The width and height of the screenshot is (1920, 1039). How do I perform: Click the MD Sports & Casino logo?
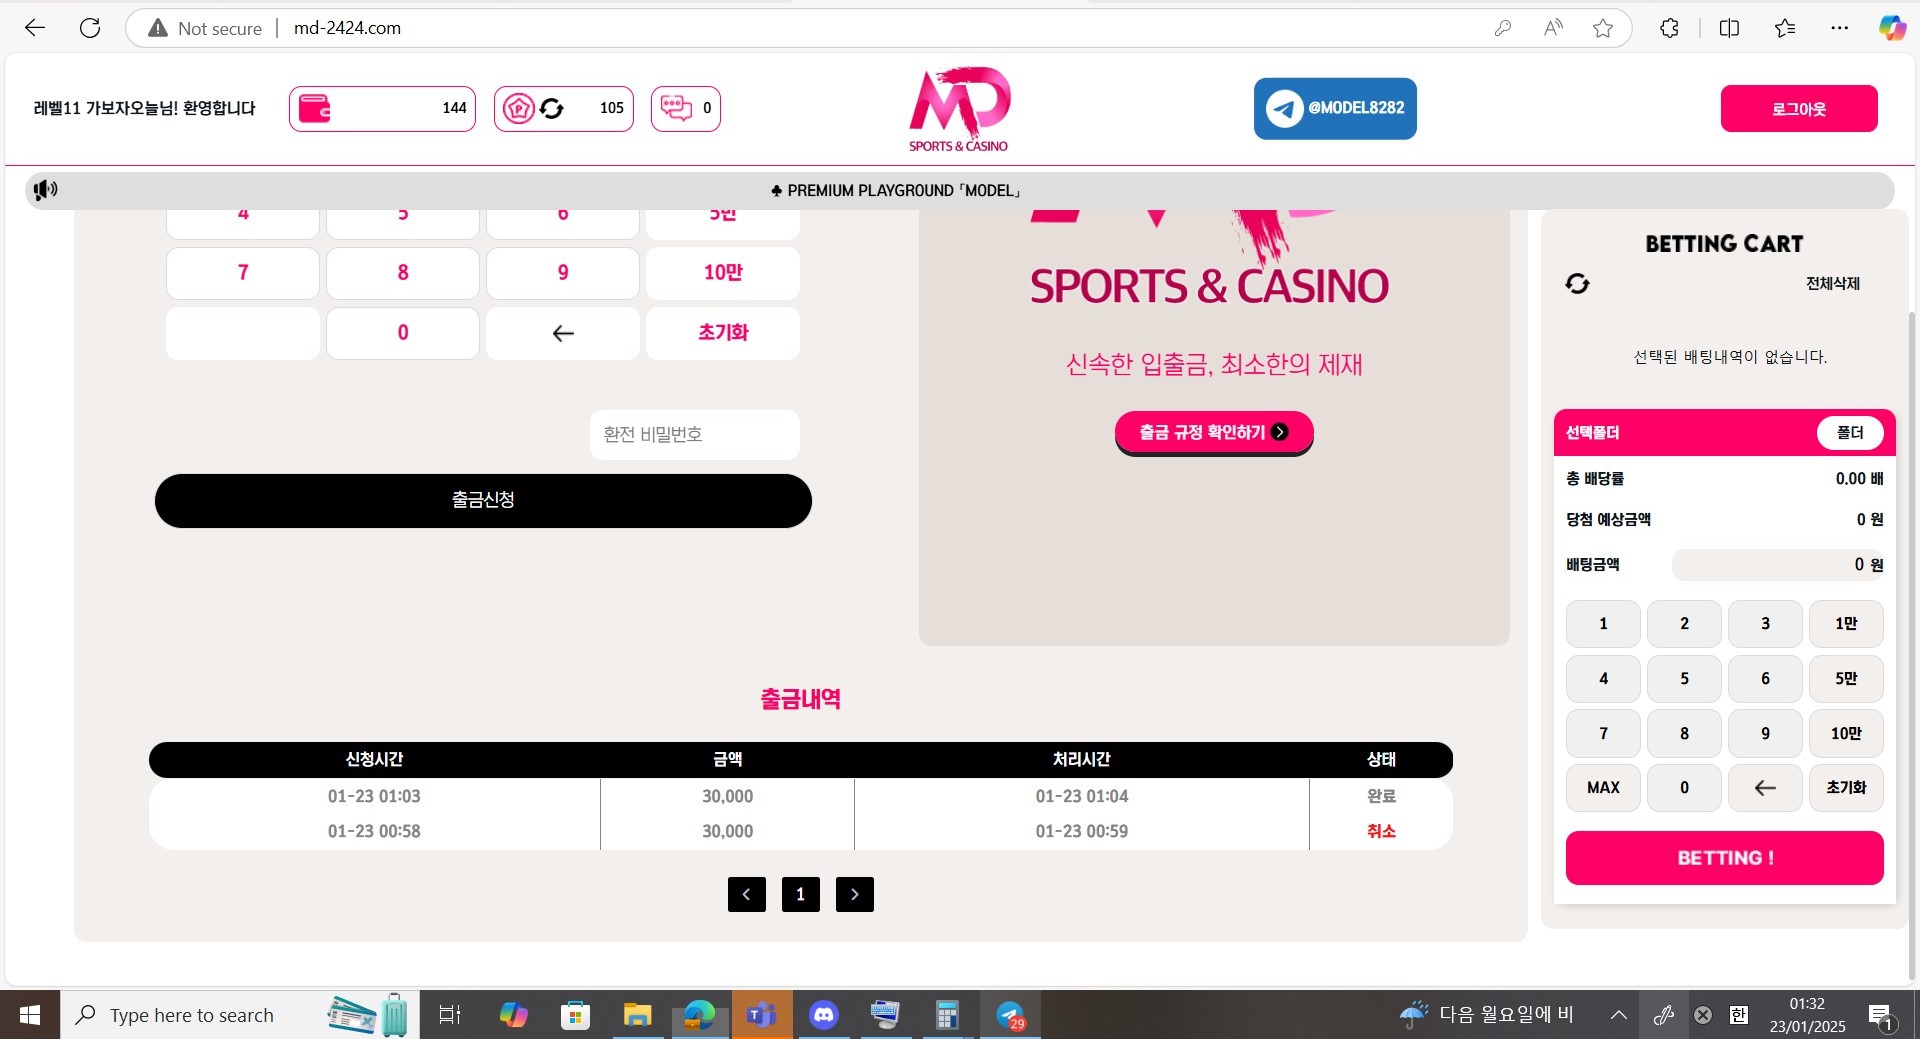tap(959, 109)
